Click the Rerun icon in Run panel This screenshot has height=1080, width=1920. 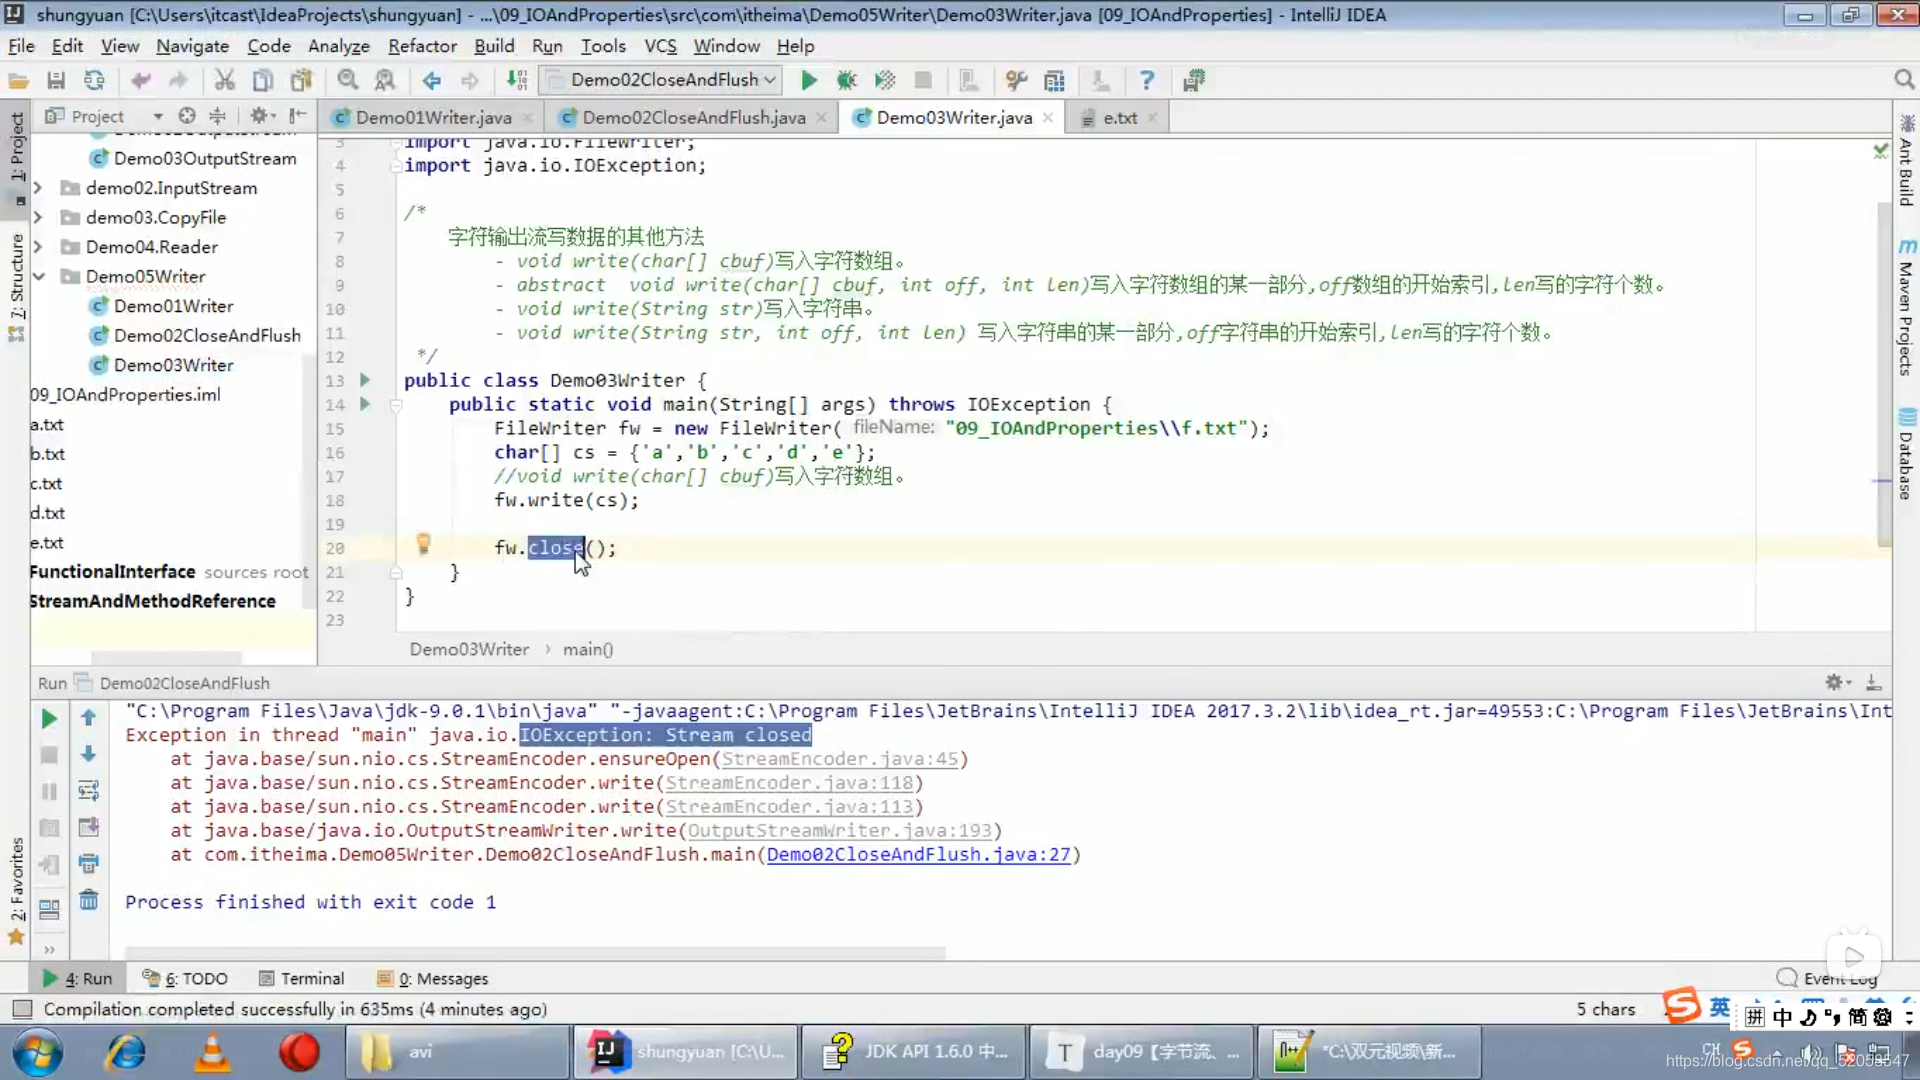[48, 718]
